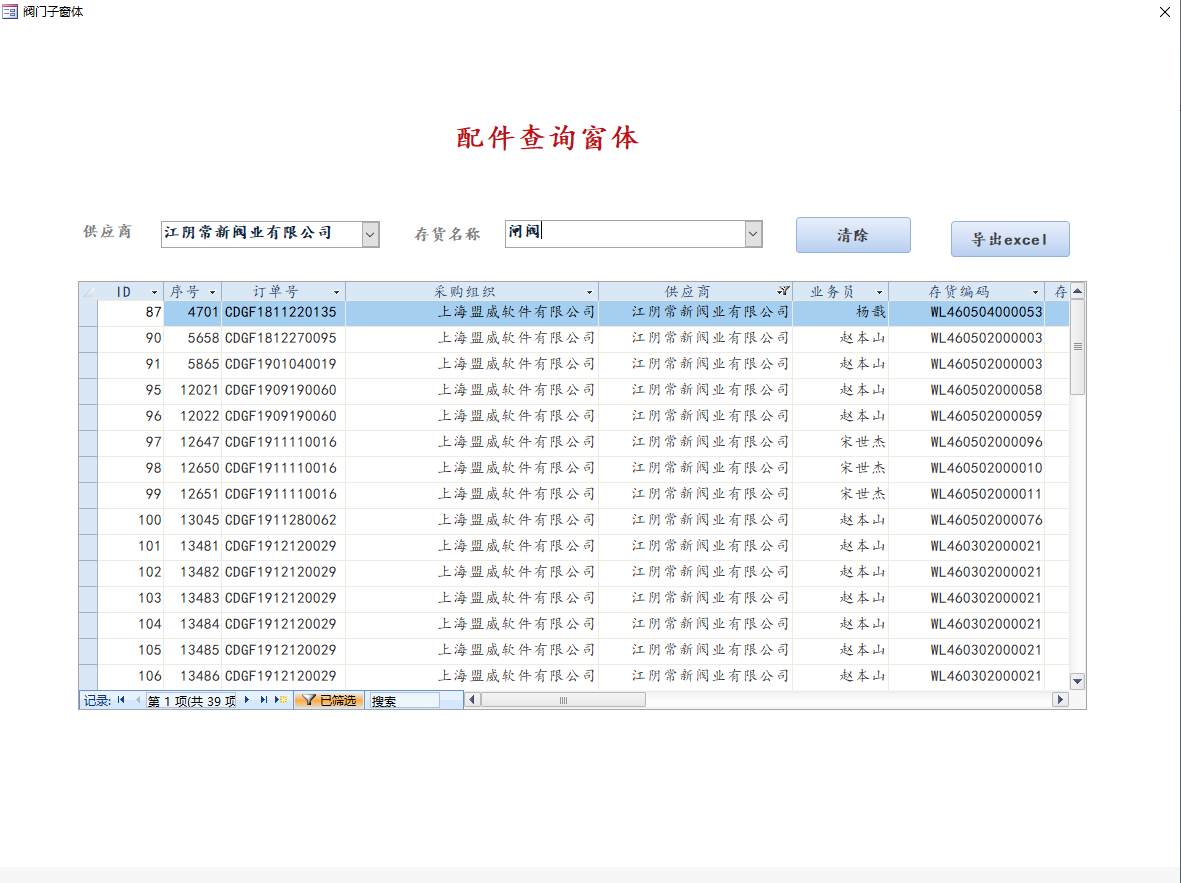Go to next record in navigator

tap(247, 700)
